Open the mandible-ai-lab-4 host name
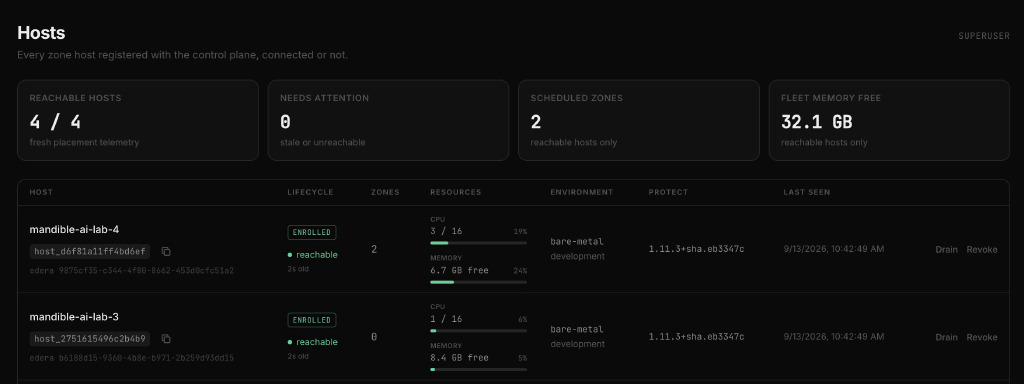The width and height of the screenshot is (1024, 384). (x=74, y=229)
